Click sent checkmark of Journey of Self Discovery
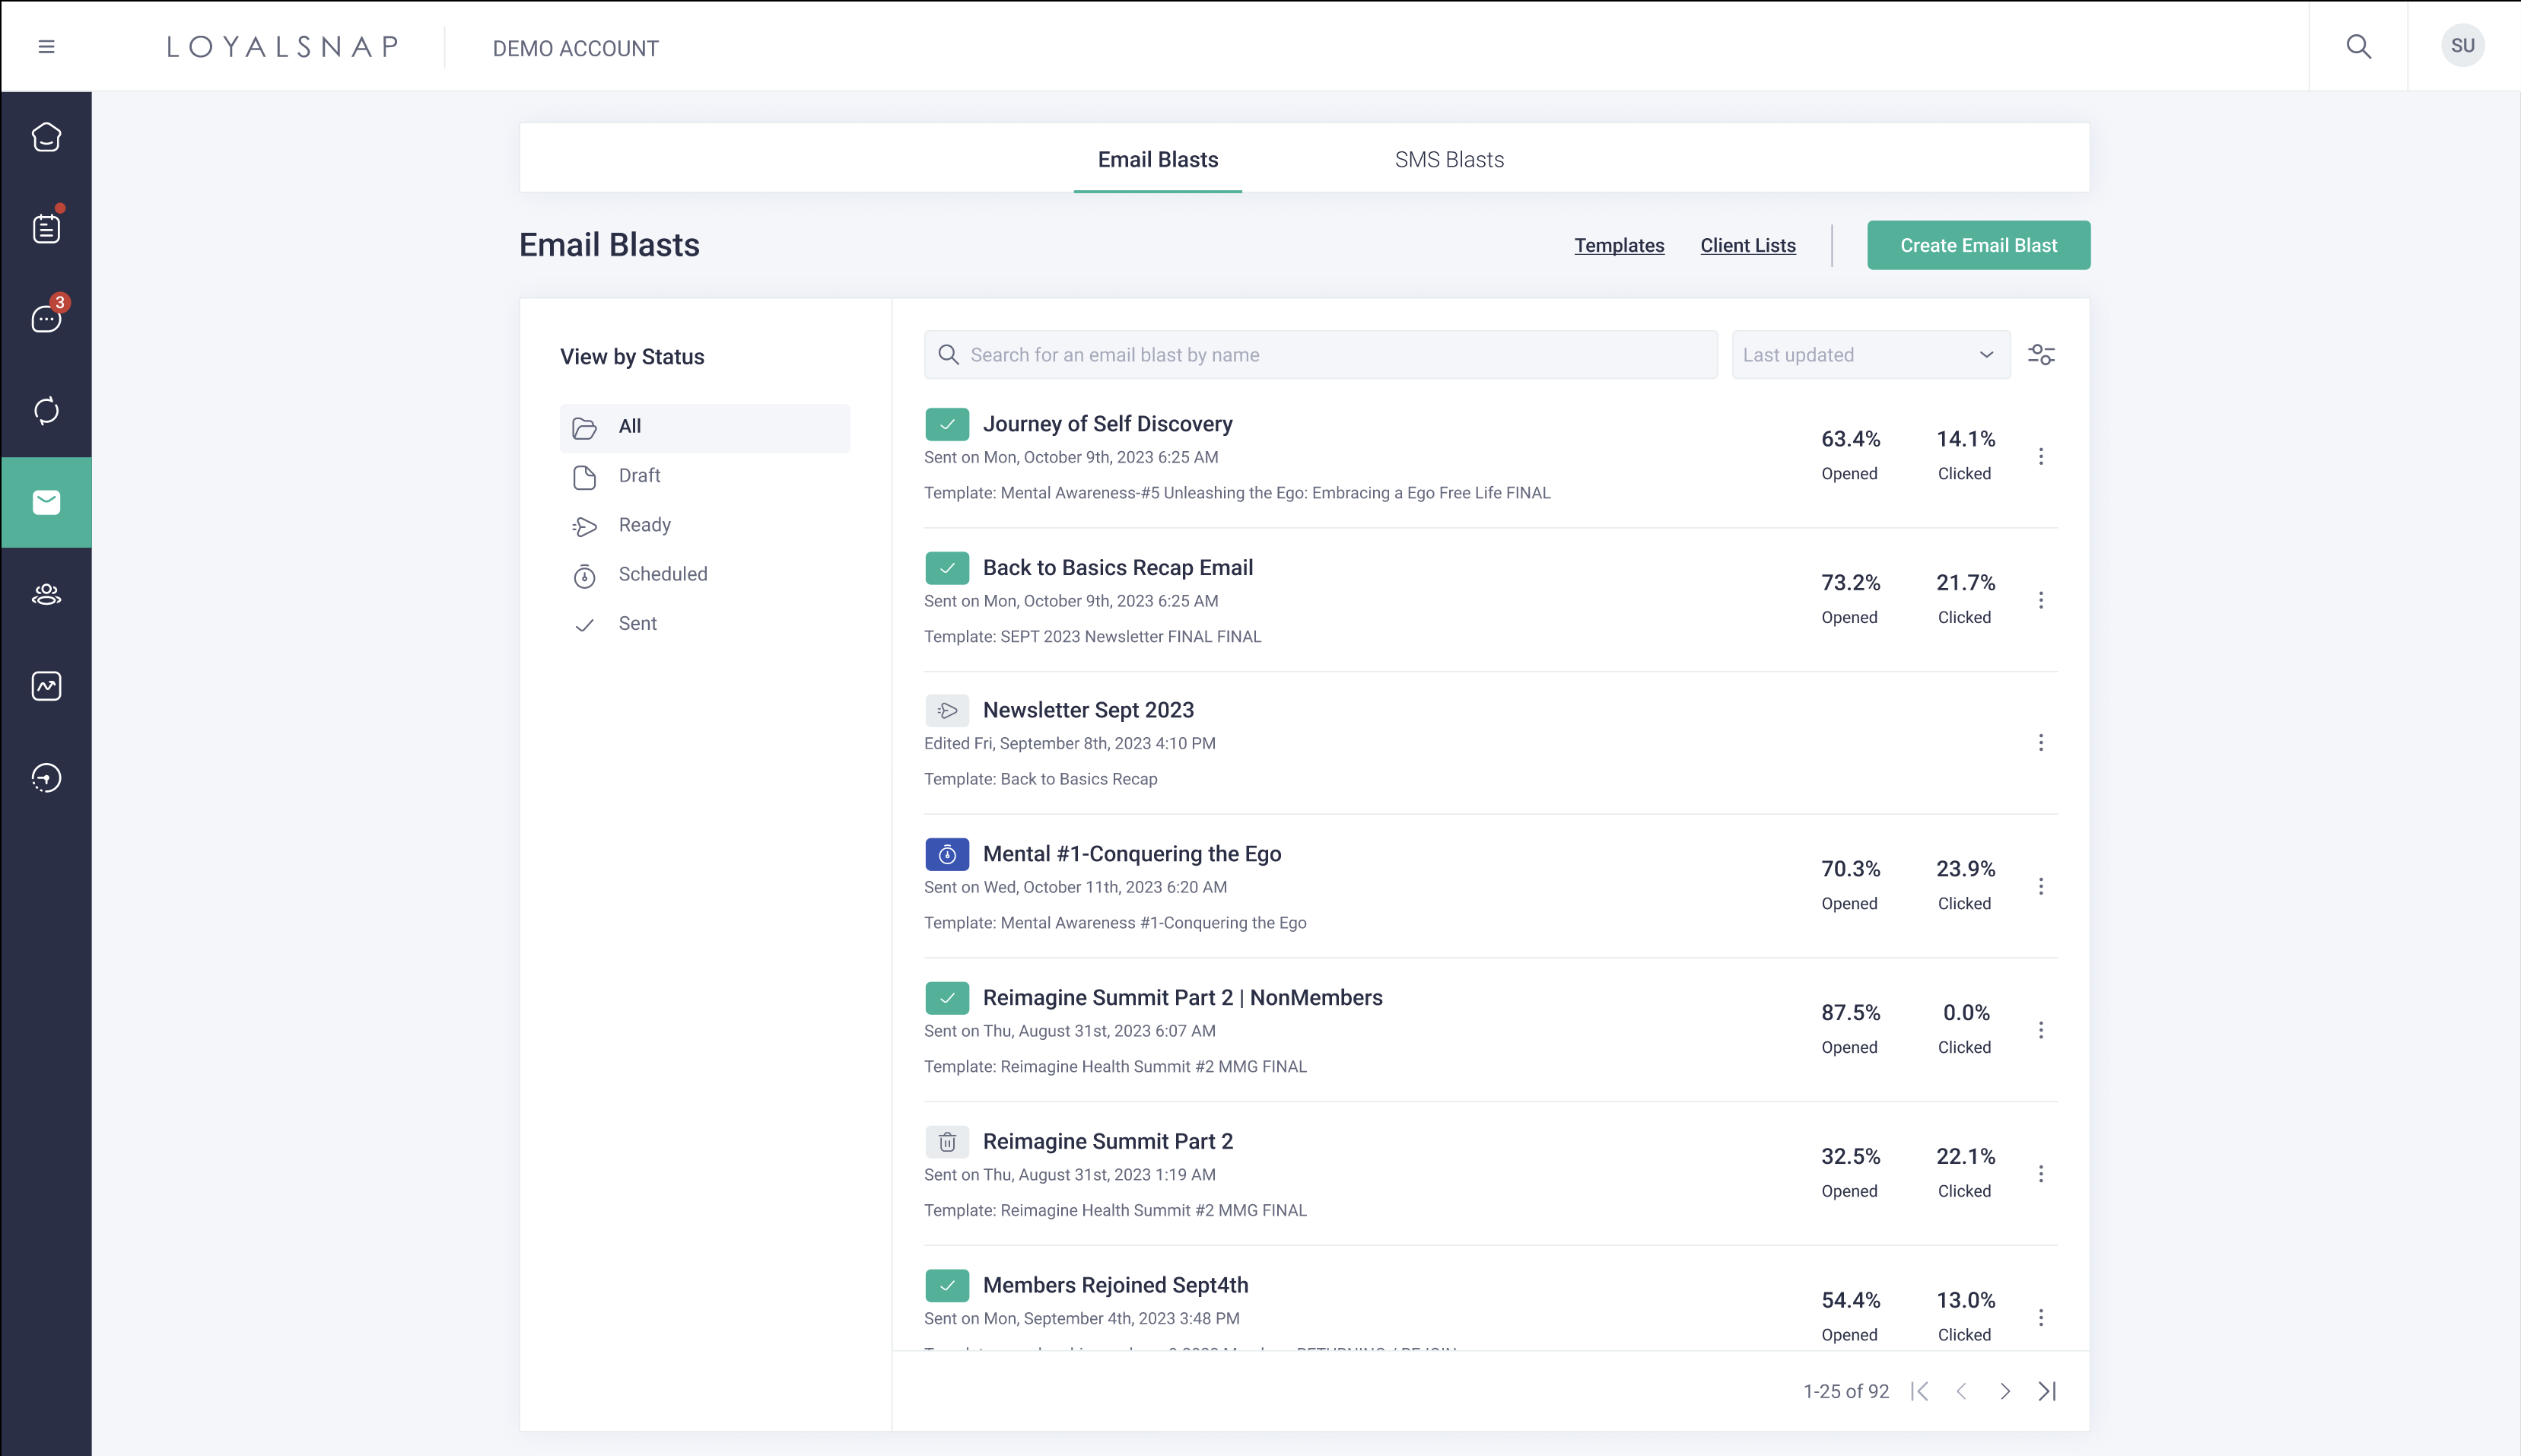Viewport: 2521px width, 1456px height. [946, 424]
